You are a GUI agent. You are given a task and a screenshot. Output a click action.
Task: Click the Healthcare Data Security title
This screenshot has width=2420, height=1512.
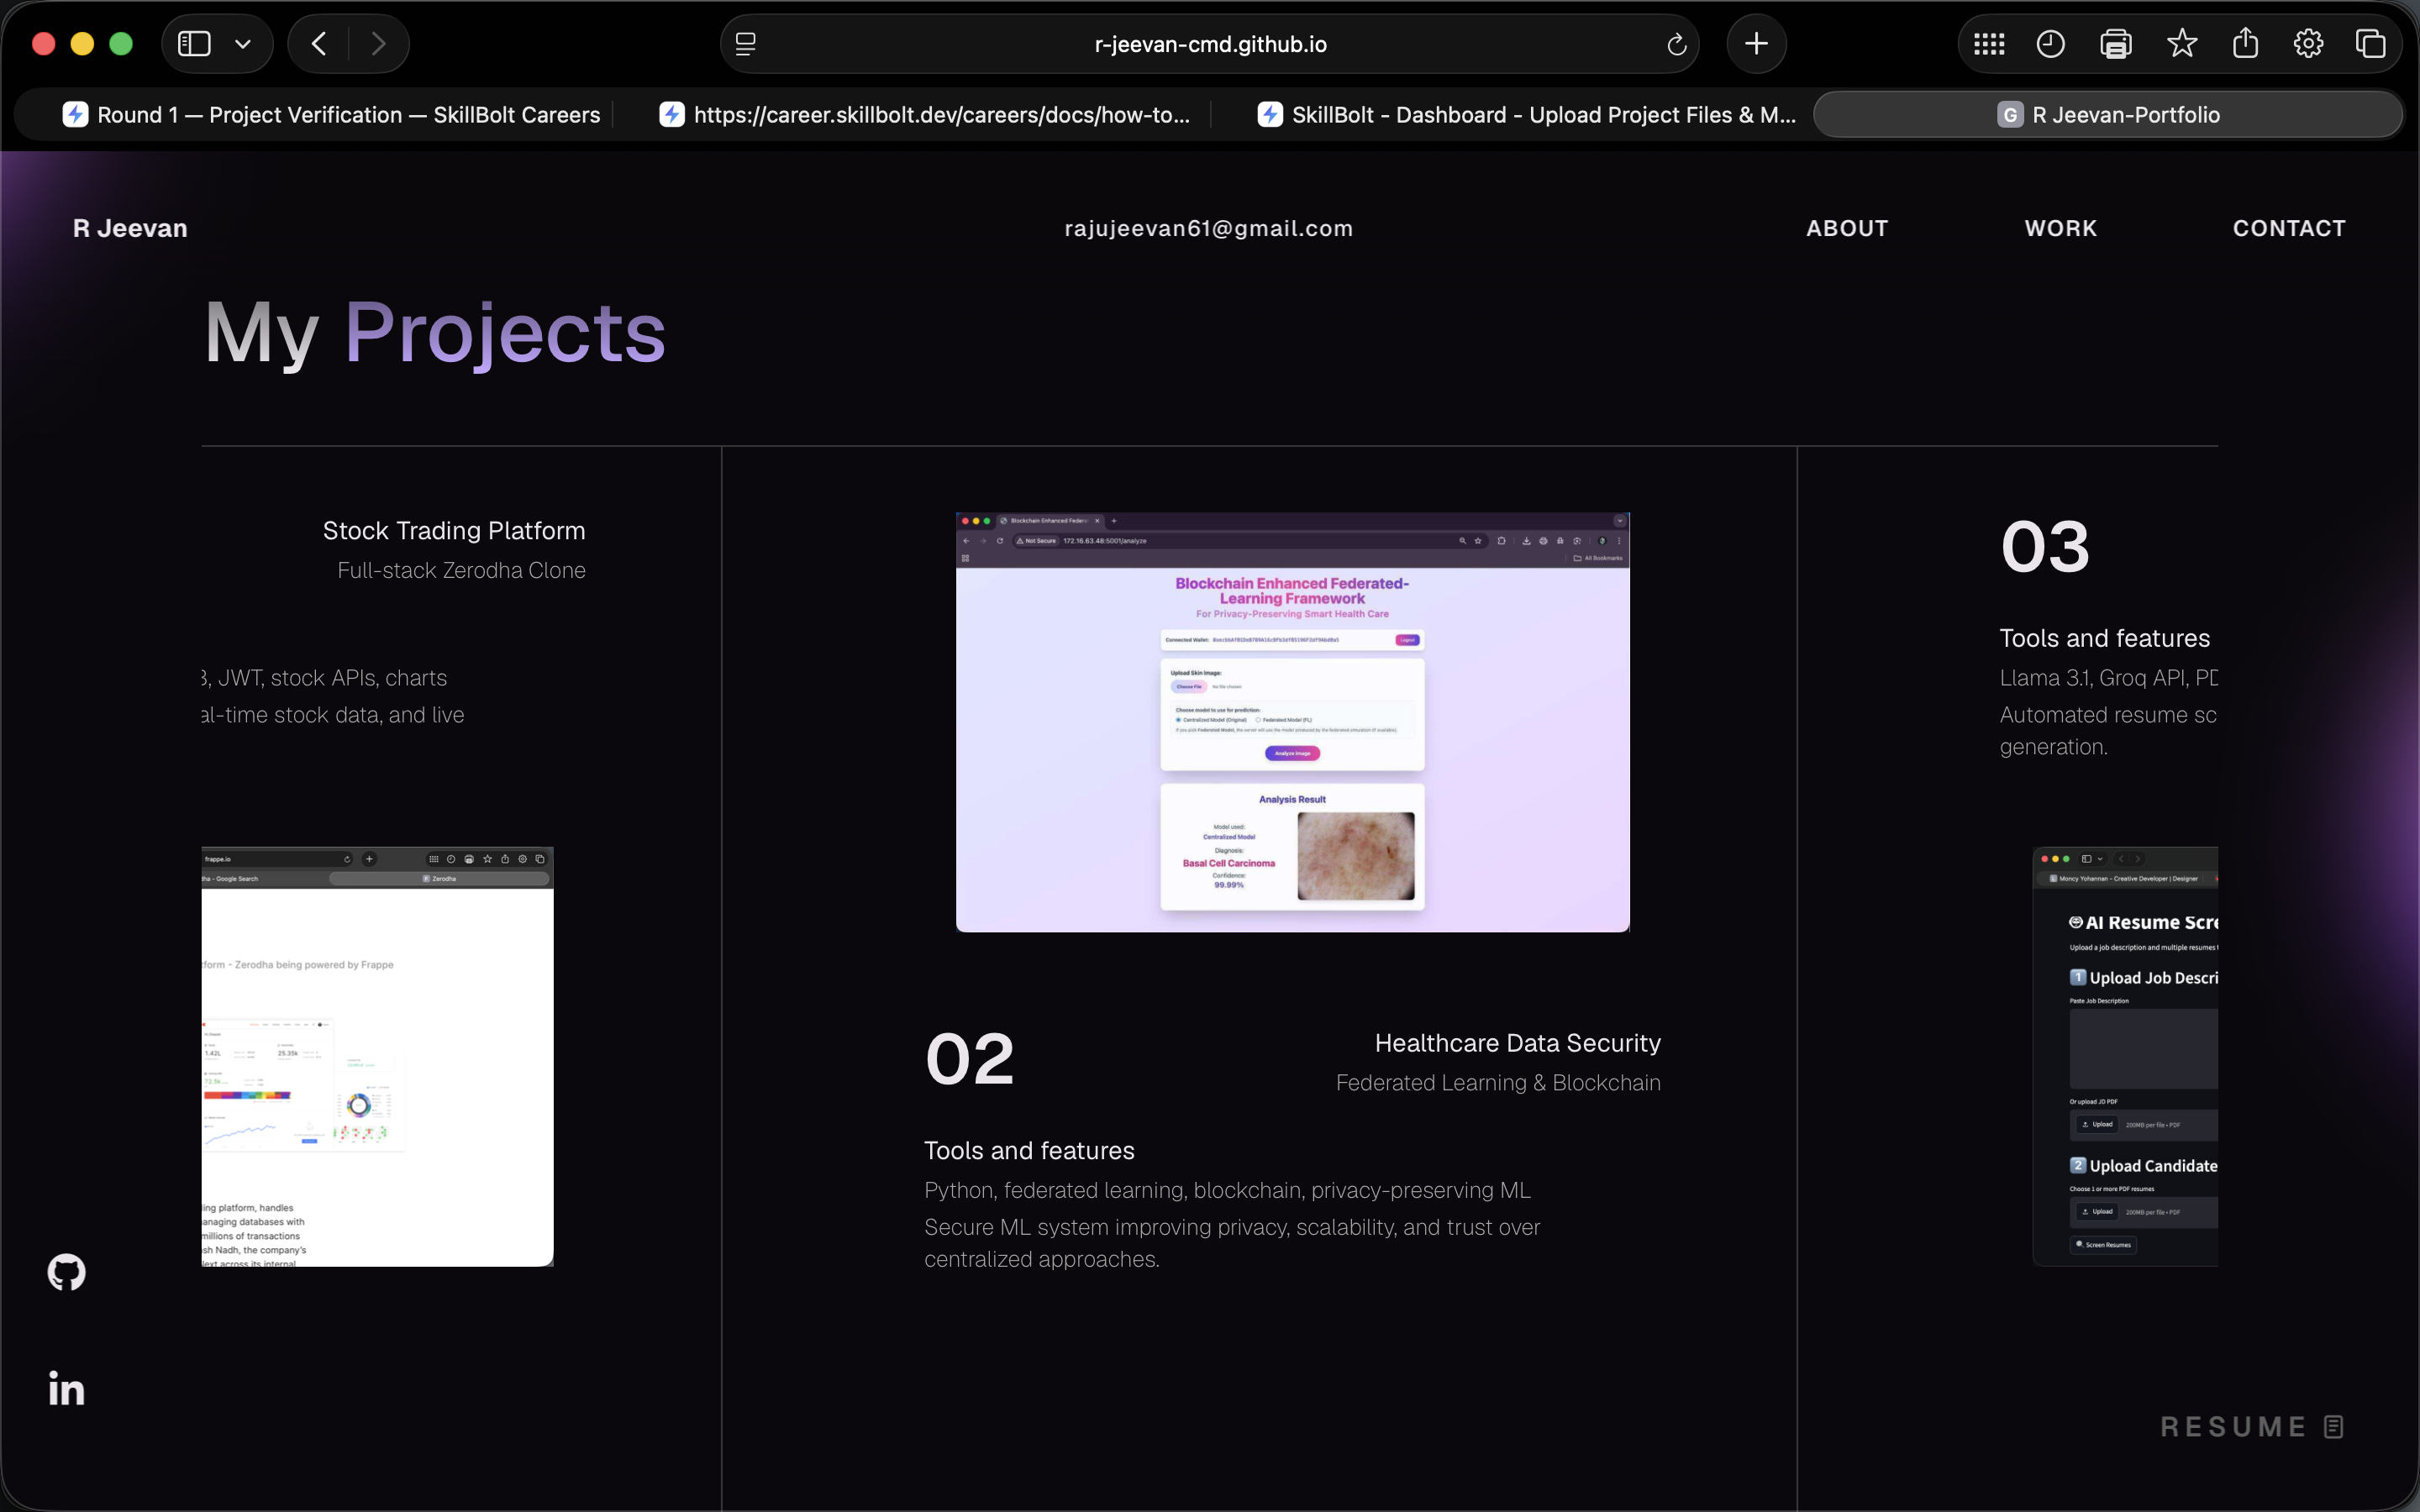point(1517,1043)
